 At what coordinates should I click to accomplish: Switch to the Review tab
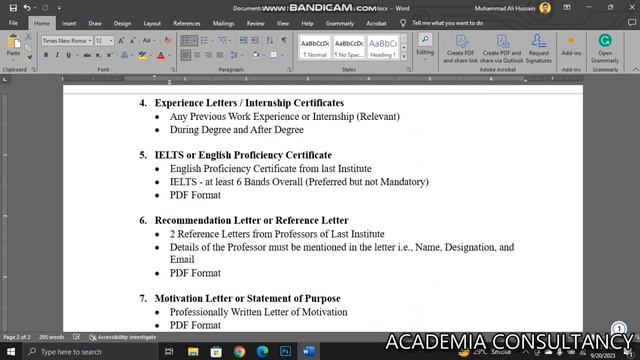(256, 23)
